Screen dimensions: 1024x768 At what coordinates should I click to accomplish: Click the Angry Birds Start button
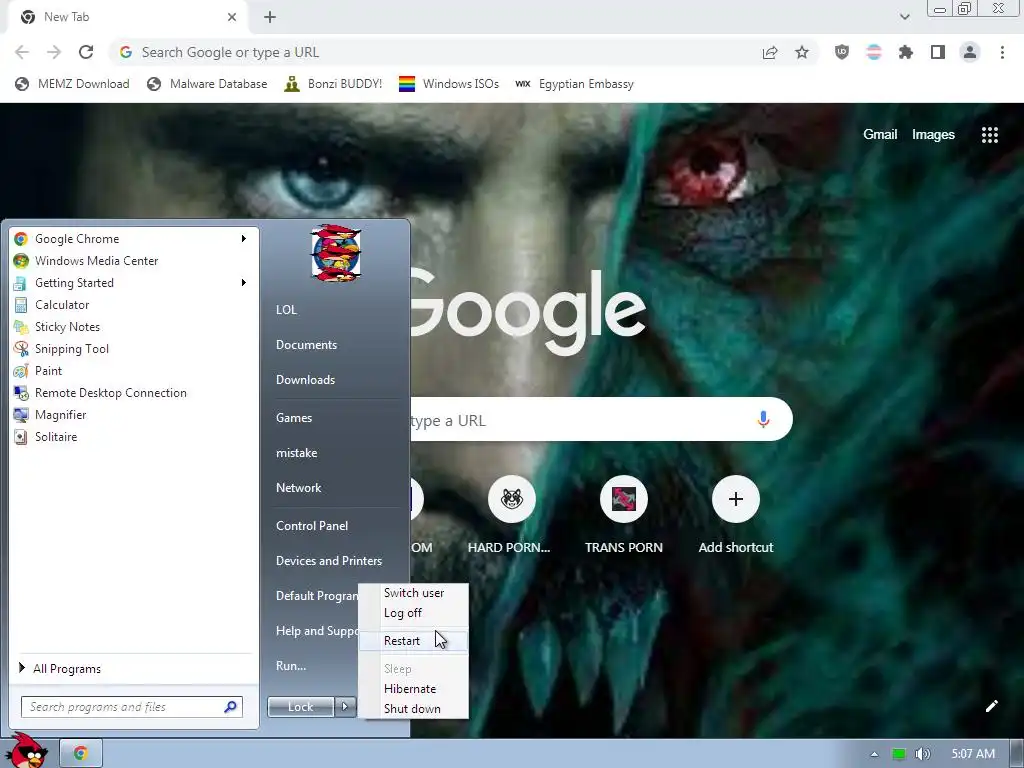click(x=26, y=751)
